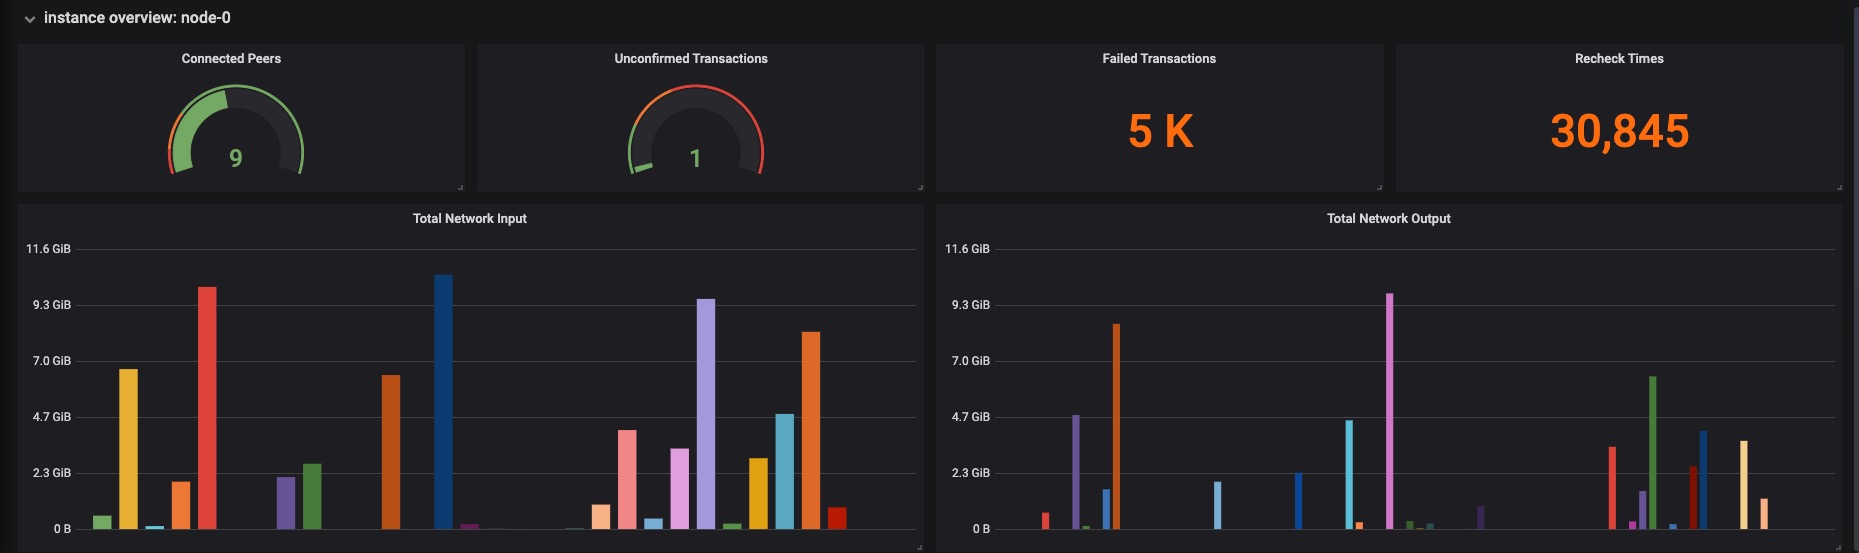This screenshot has width=1859, height=553.
Task: Open the Recheck Times panel title menu
Action: pos(1619,59)
